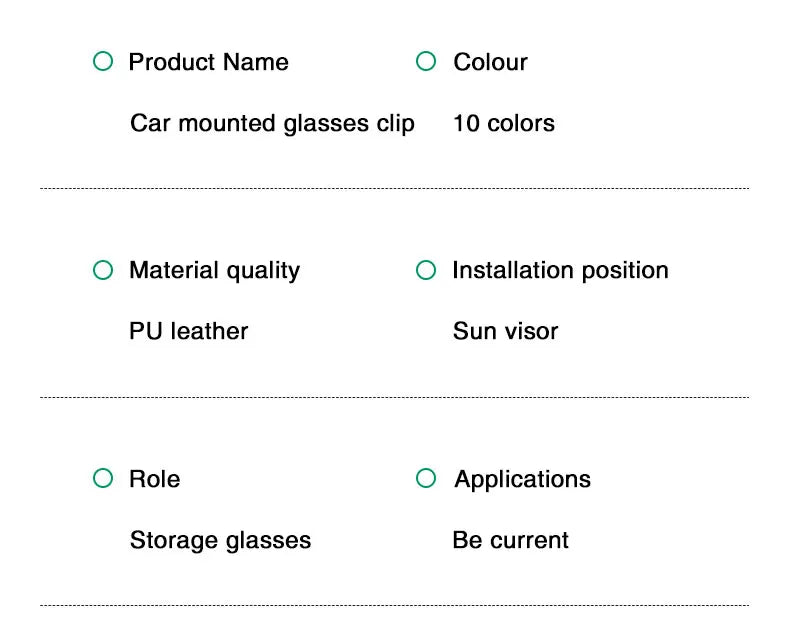Click the Applications heading
790x642 pixels.
click(x=522, y=479)
